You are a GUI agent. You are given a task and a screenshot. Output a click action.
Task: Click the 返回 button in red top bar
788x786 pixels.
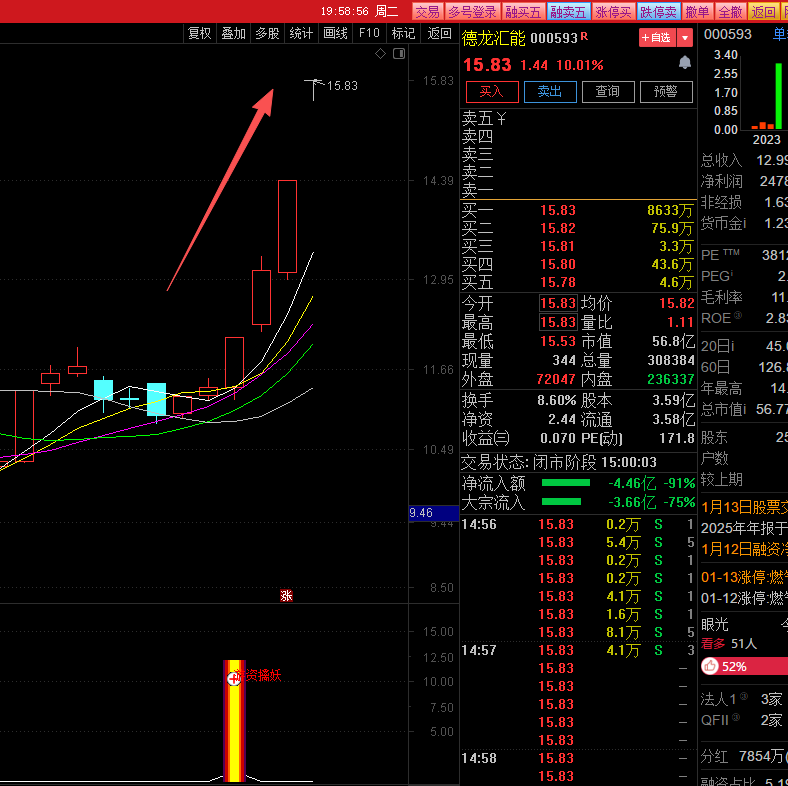coord(764,12)
